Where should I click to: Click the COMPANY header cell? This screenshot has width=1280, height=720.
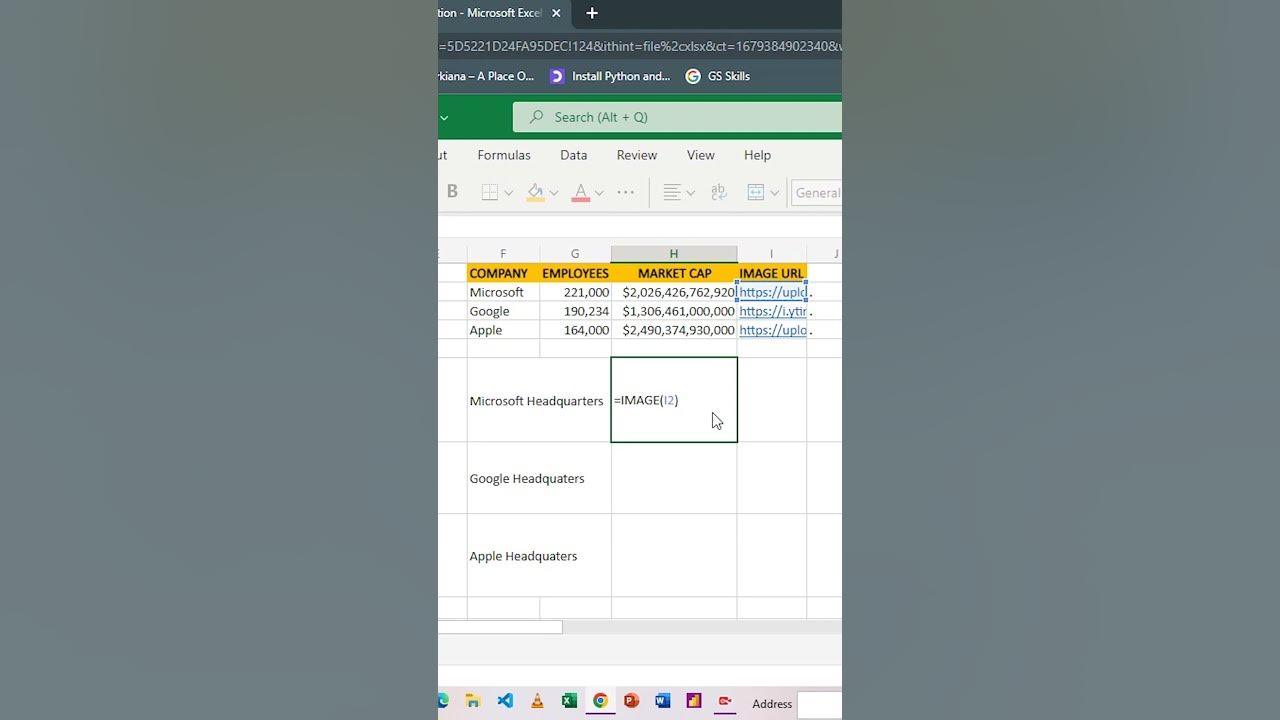click(x=503, y=273)
